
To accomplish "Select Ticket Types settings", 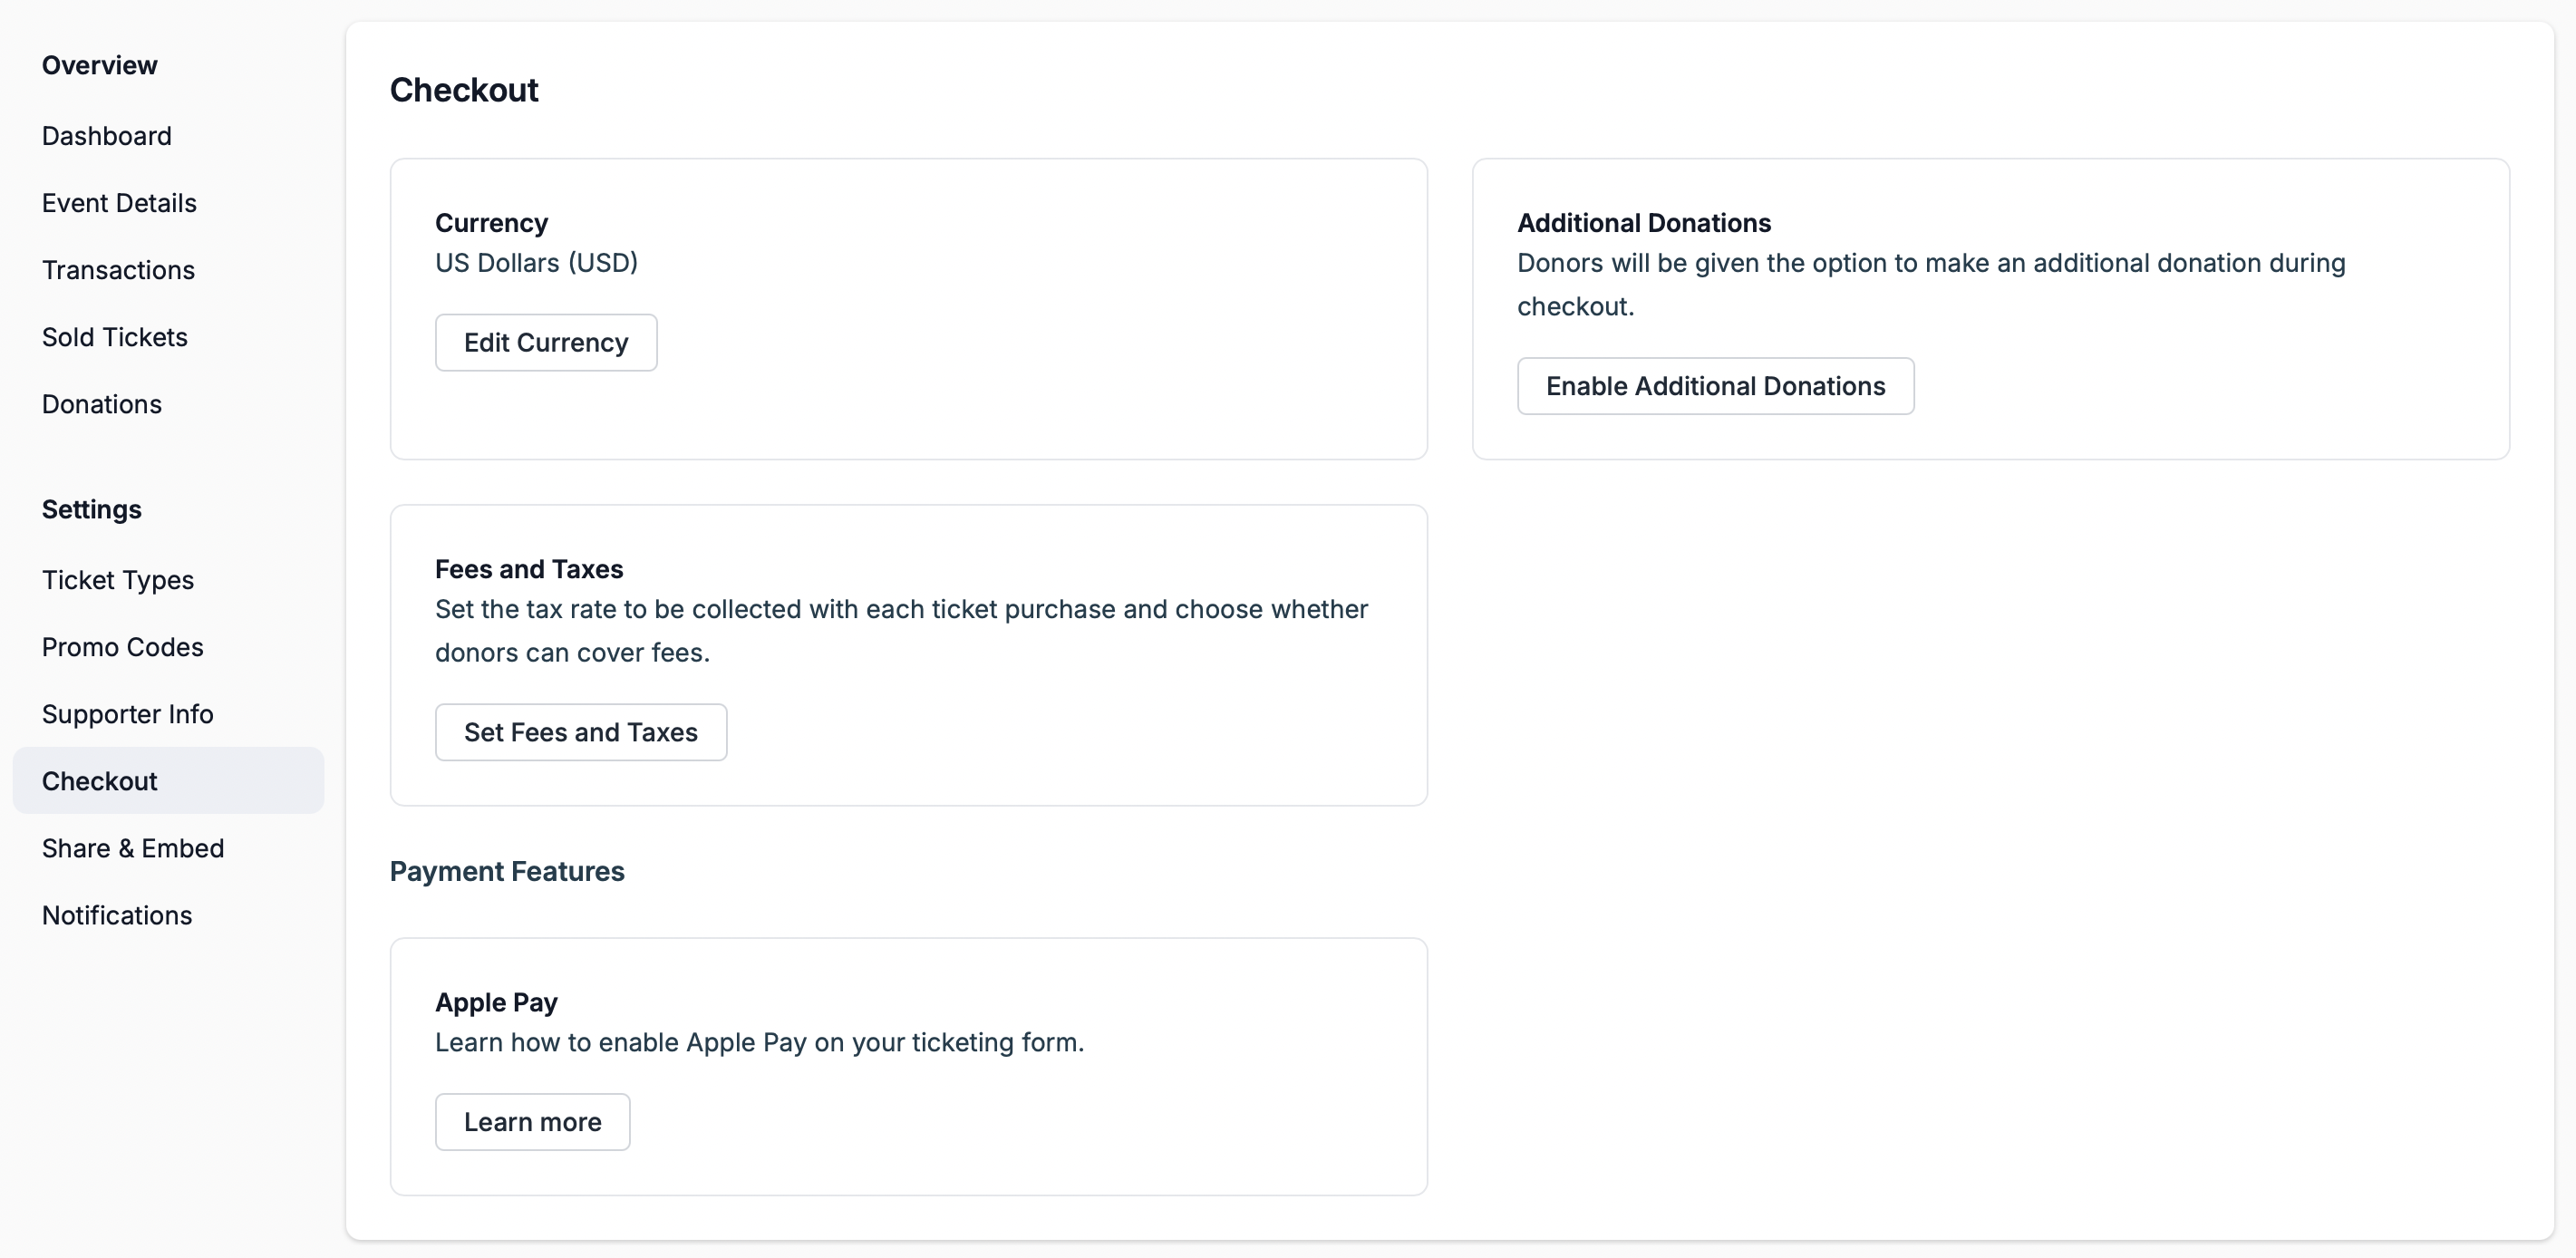I will tap(118, 579).
